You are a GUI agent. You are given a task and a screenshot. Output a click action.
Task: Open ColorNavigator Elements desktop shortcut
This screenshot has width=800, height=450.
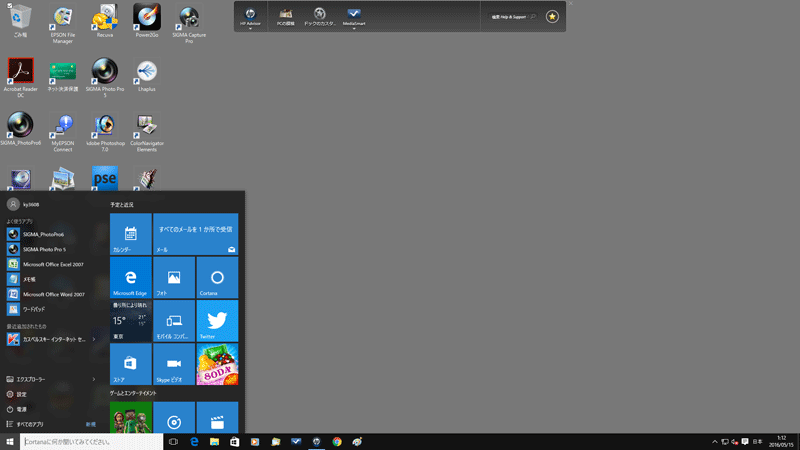click(147, 132)
